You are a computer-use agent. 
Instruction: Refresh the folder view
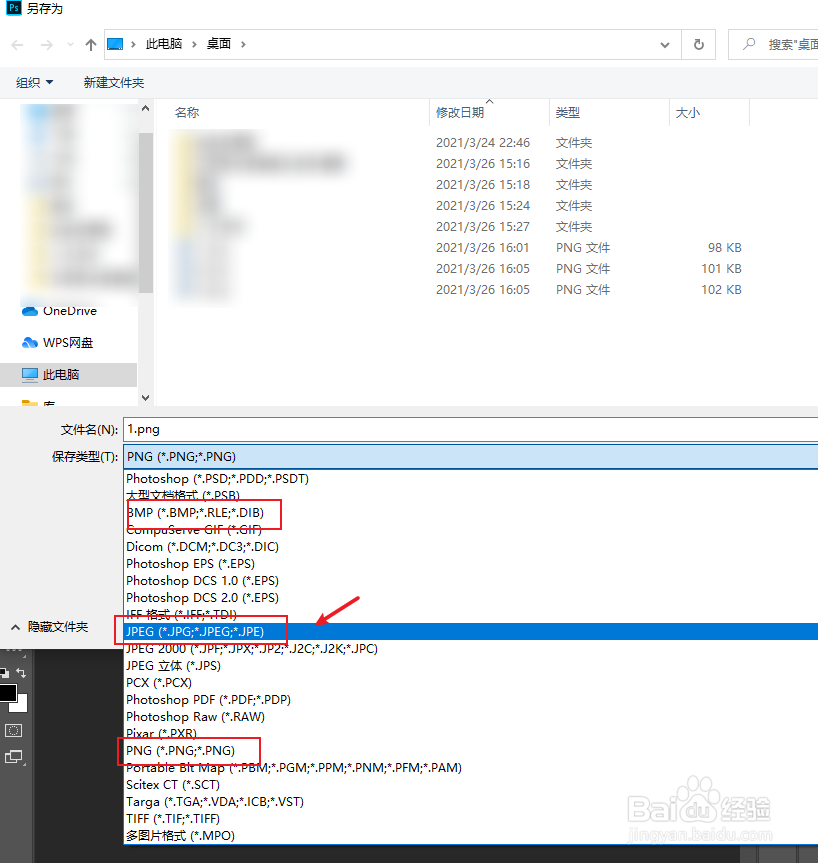click(699, 45)
